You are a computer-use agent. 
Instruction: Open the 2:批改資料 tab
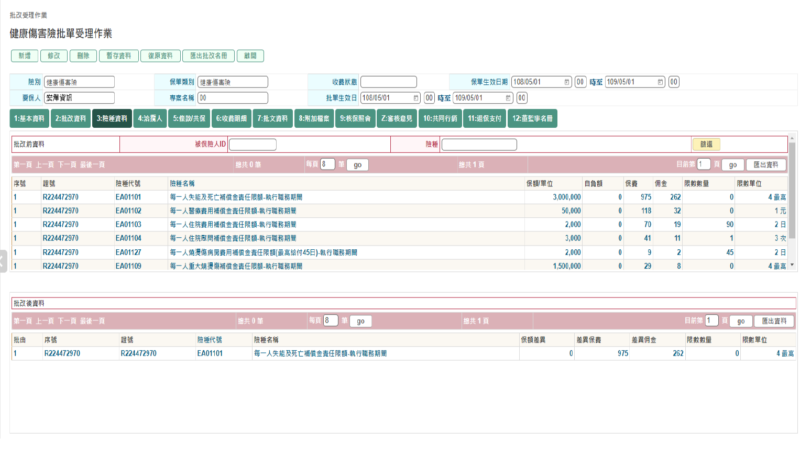click(70, 118)
